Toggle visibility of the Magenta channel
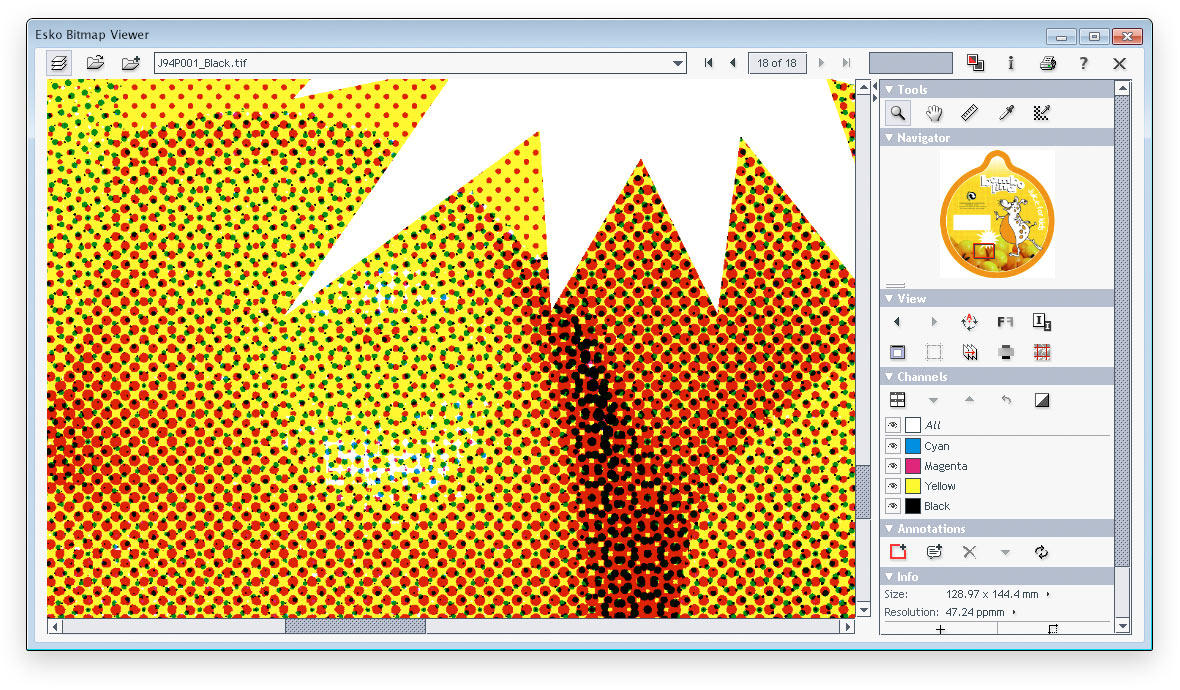Screen dimensions: 1180x690 point(893,466)
